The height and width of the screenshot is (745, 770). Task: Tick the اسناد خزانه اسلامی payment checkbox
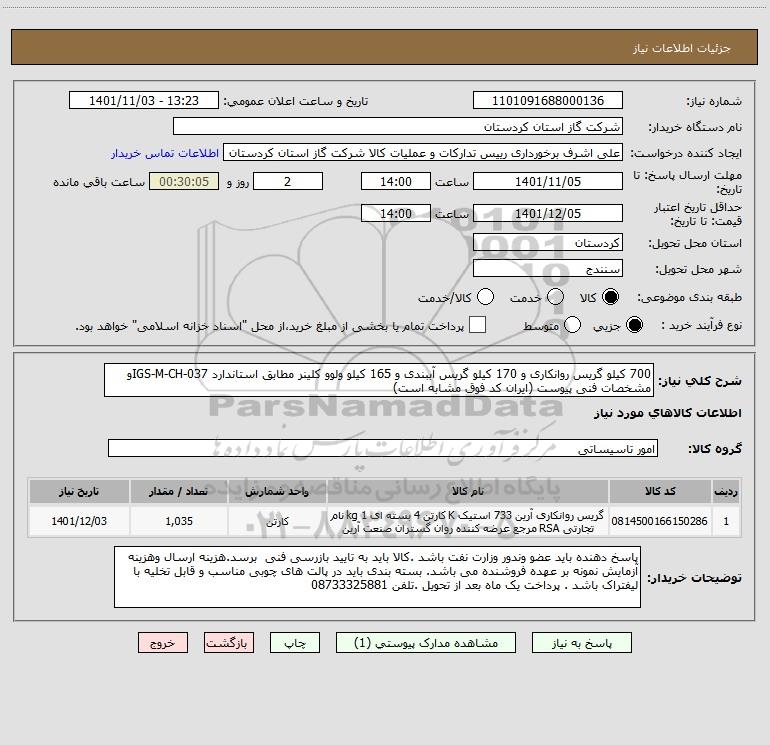coord(477,325)
